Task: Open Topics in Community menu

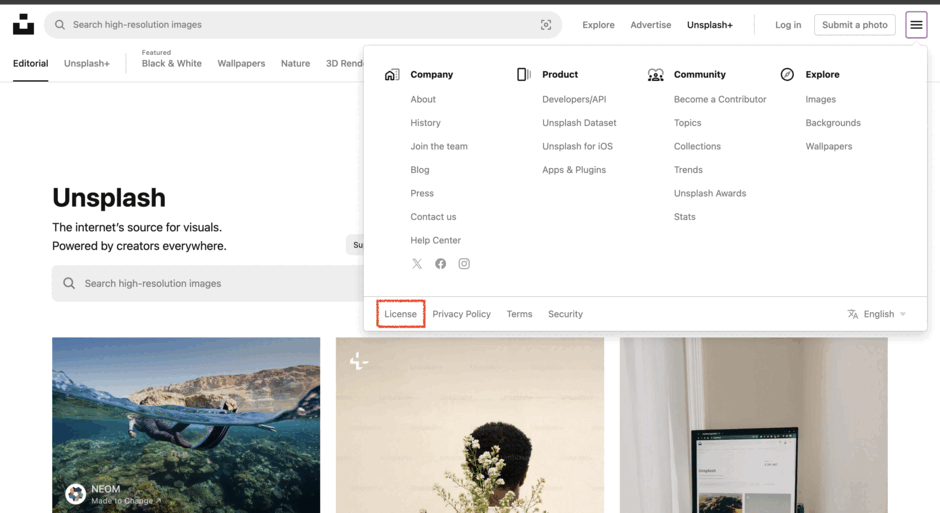Action: [688, 123]
